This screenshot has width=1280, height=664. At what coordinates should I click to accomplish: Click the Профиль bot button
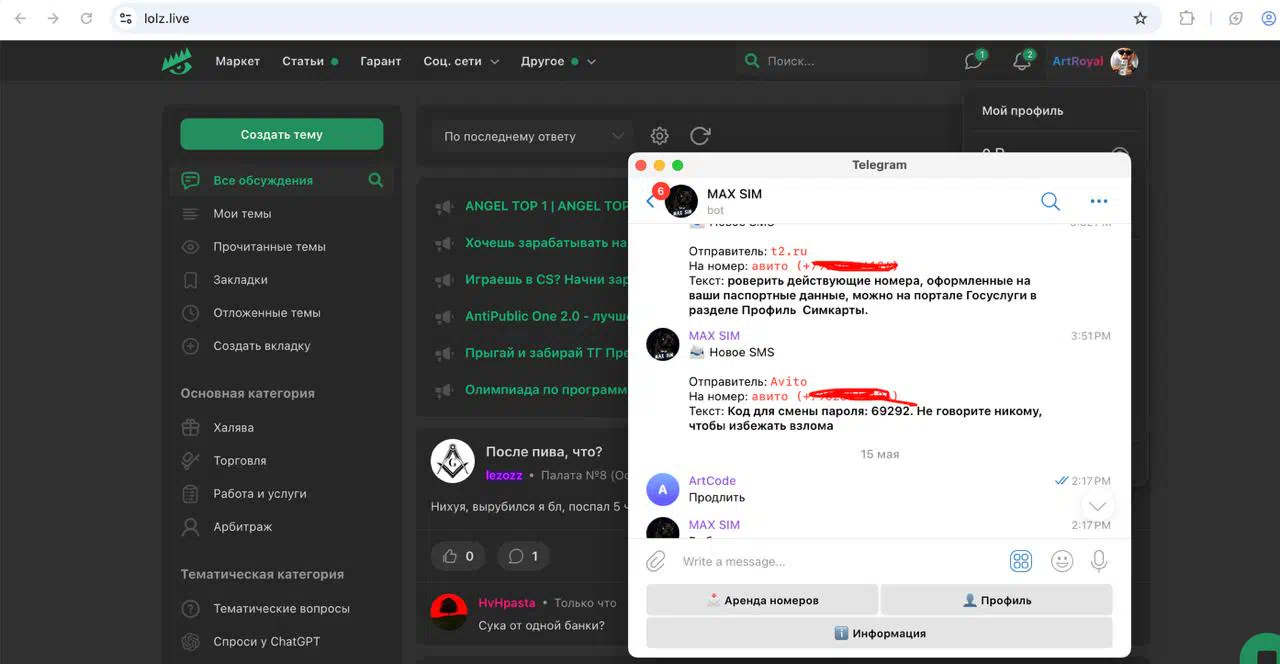(x=996, y=600)
